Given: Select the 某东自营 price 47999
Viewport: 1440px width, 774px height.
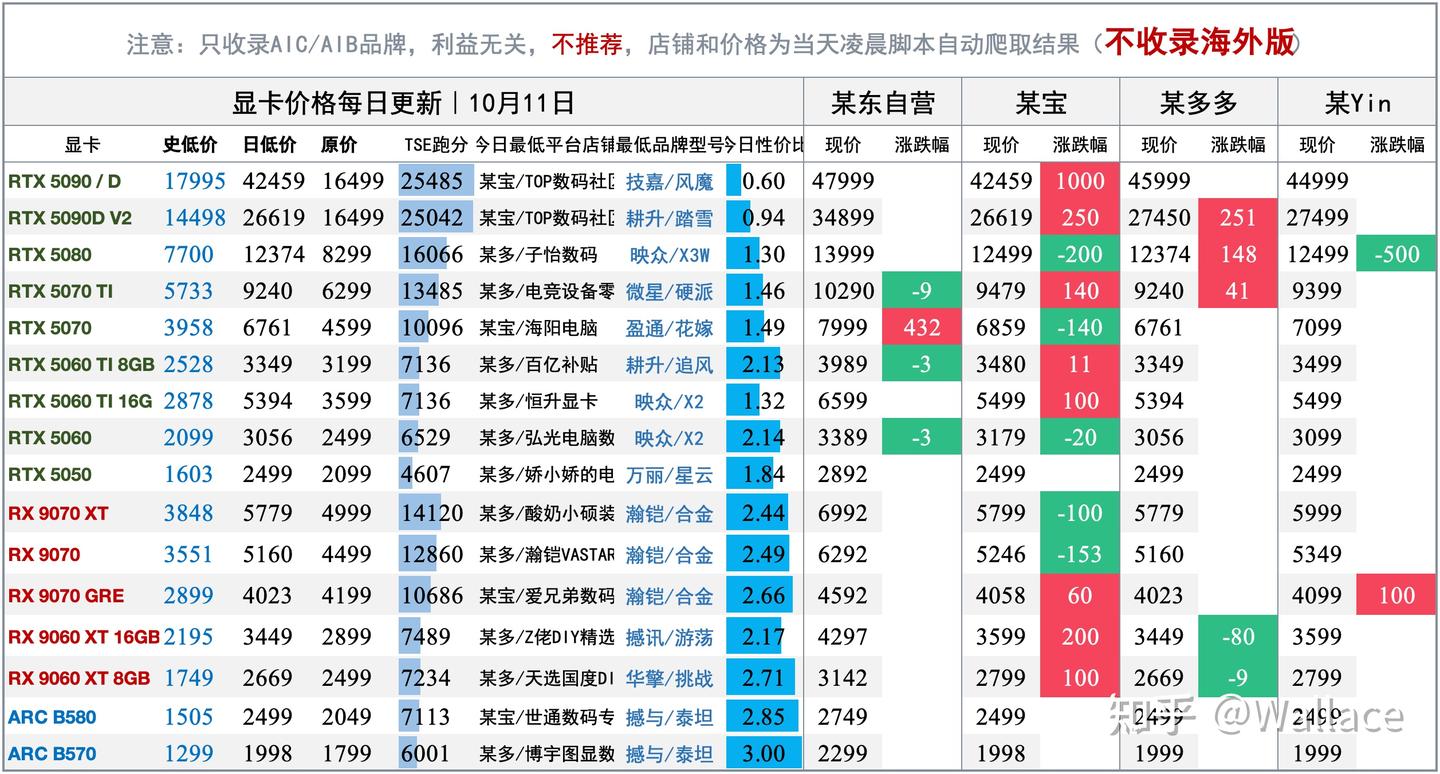Looking at the screenshot, I should pyautogui.click(x=845, y=182).
